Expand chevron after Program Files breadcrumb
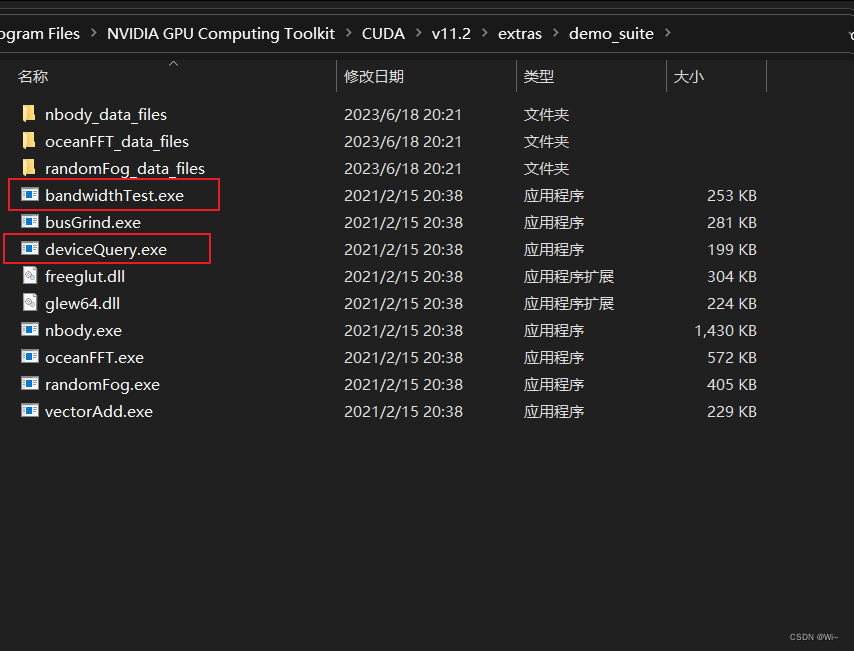Viewport: 854px width, 651px height. [x=94, y=33]
